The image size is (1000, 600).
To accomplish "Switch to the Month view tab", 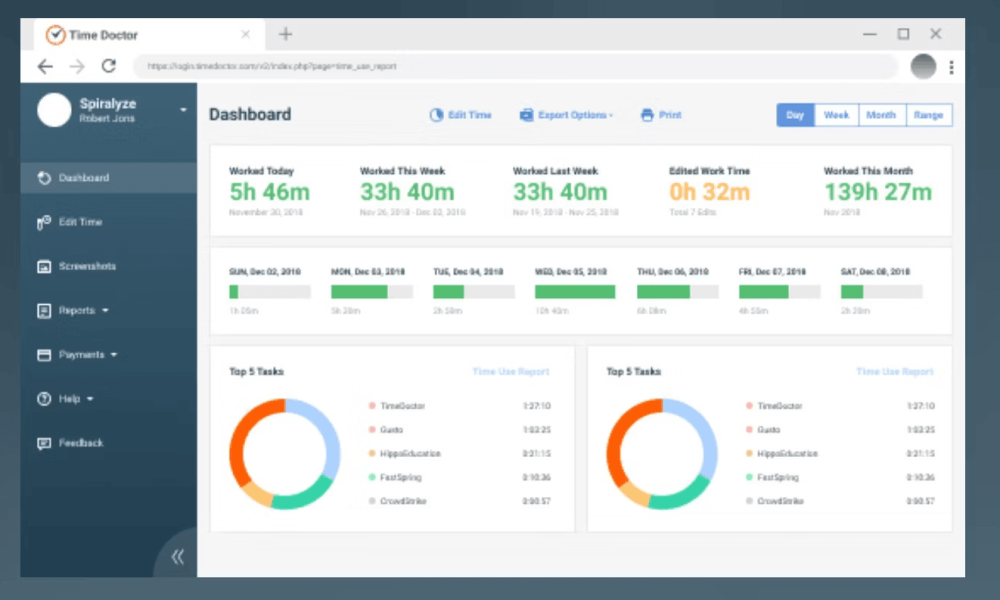I will coord(881,115).
